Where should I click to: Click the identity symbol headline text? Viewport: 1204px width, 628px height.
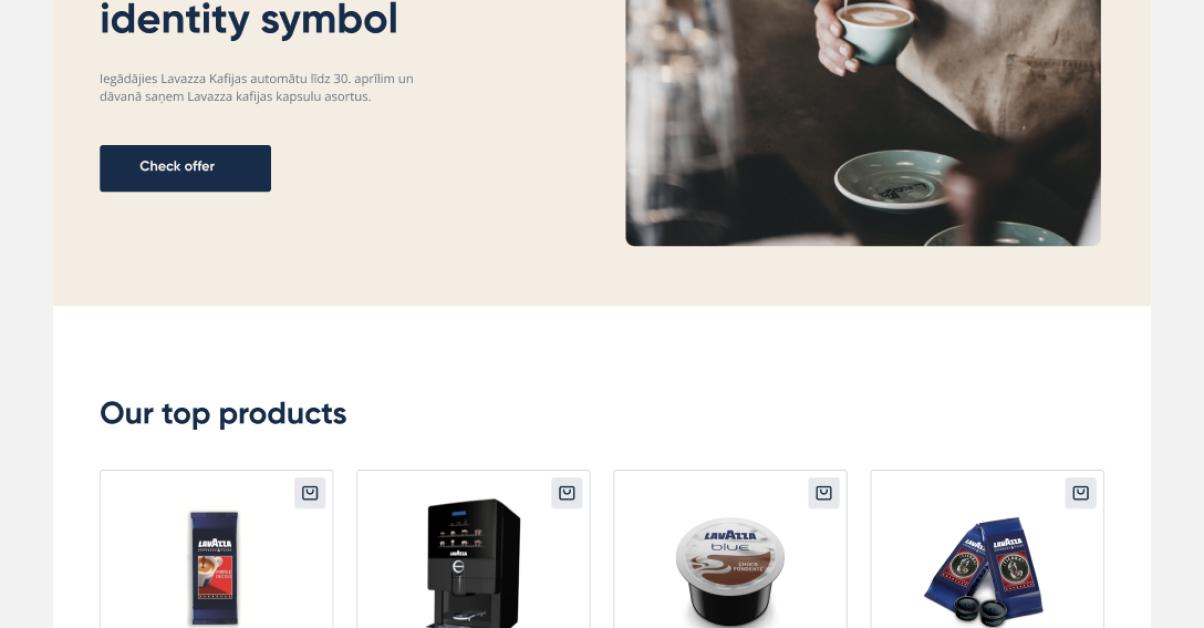tap(249, 20)
